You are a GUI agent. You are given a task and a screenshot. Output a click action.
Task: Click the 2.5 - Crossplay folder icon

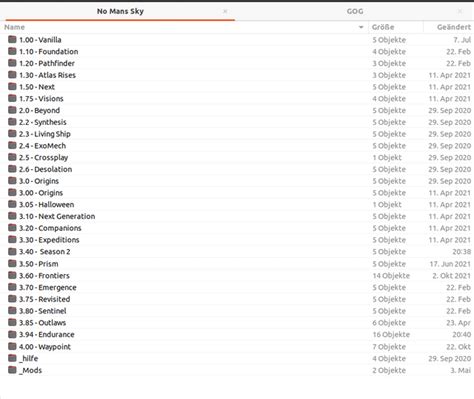click(12, 157)
